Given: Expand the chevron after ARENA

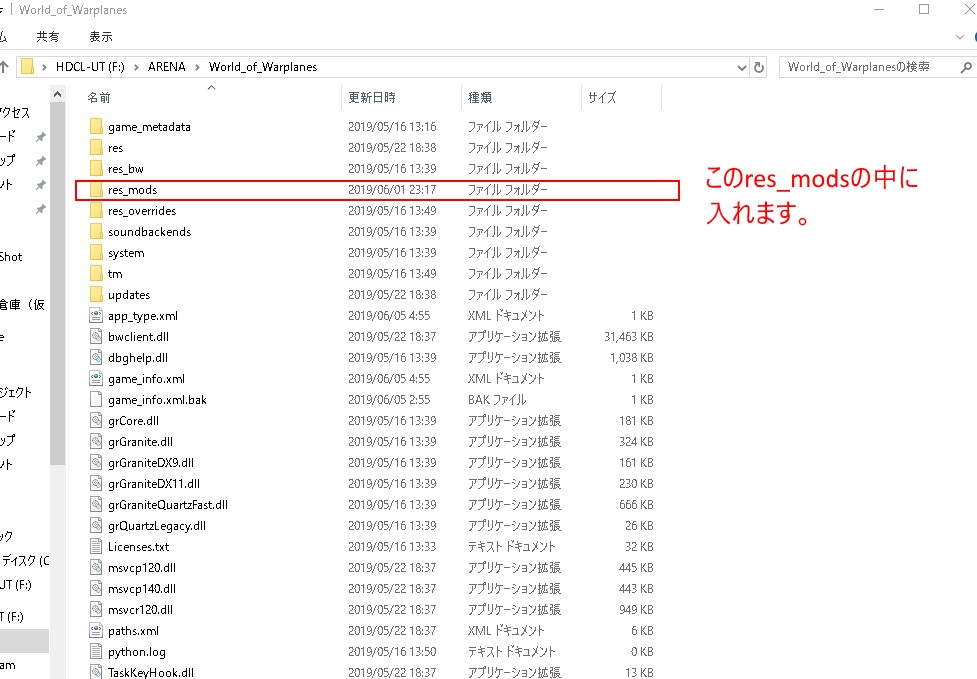Looking at the screenshot, I should click(x=197, y=67).
